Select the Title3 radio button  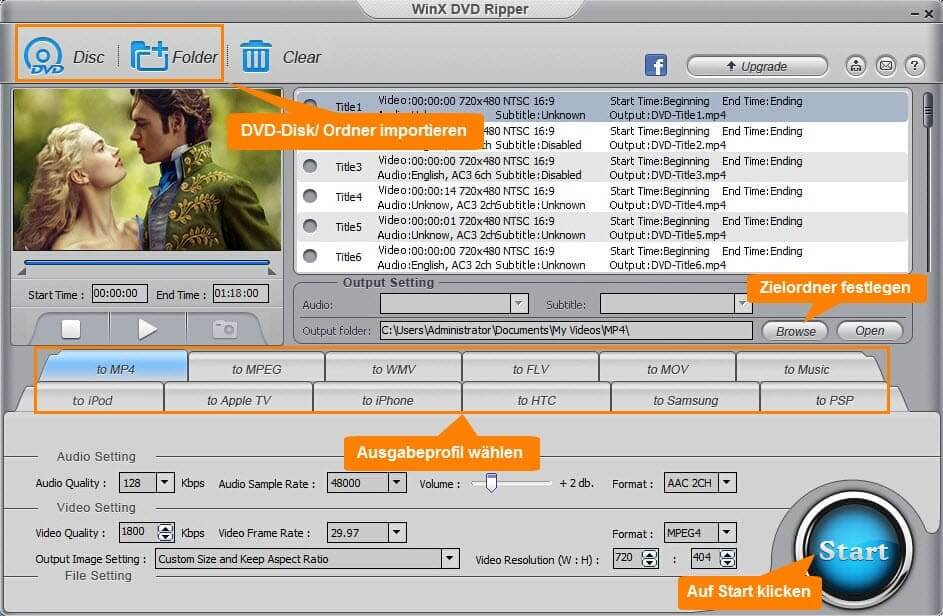(310, 165)
